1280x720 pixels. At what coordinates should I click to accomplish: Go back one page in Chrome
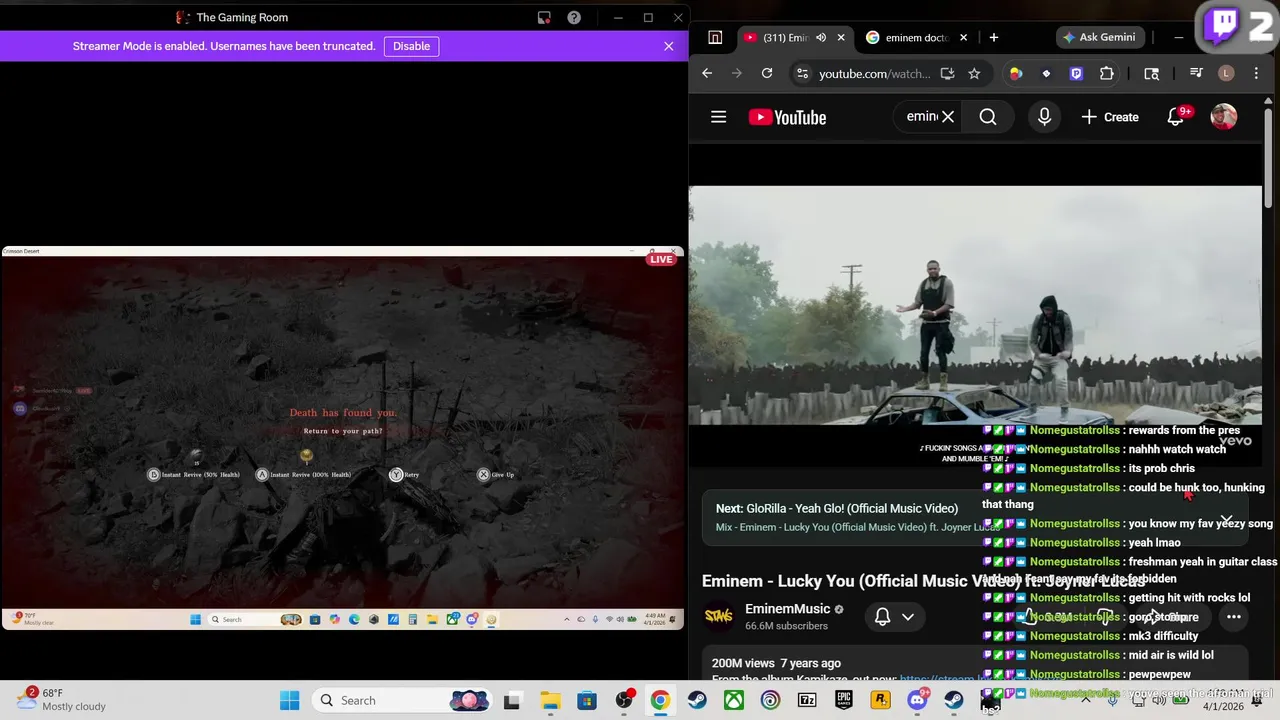click(x=707, y=73)
